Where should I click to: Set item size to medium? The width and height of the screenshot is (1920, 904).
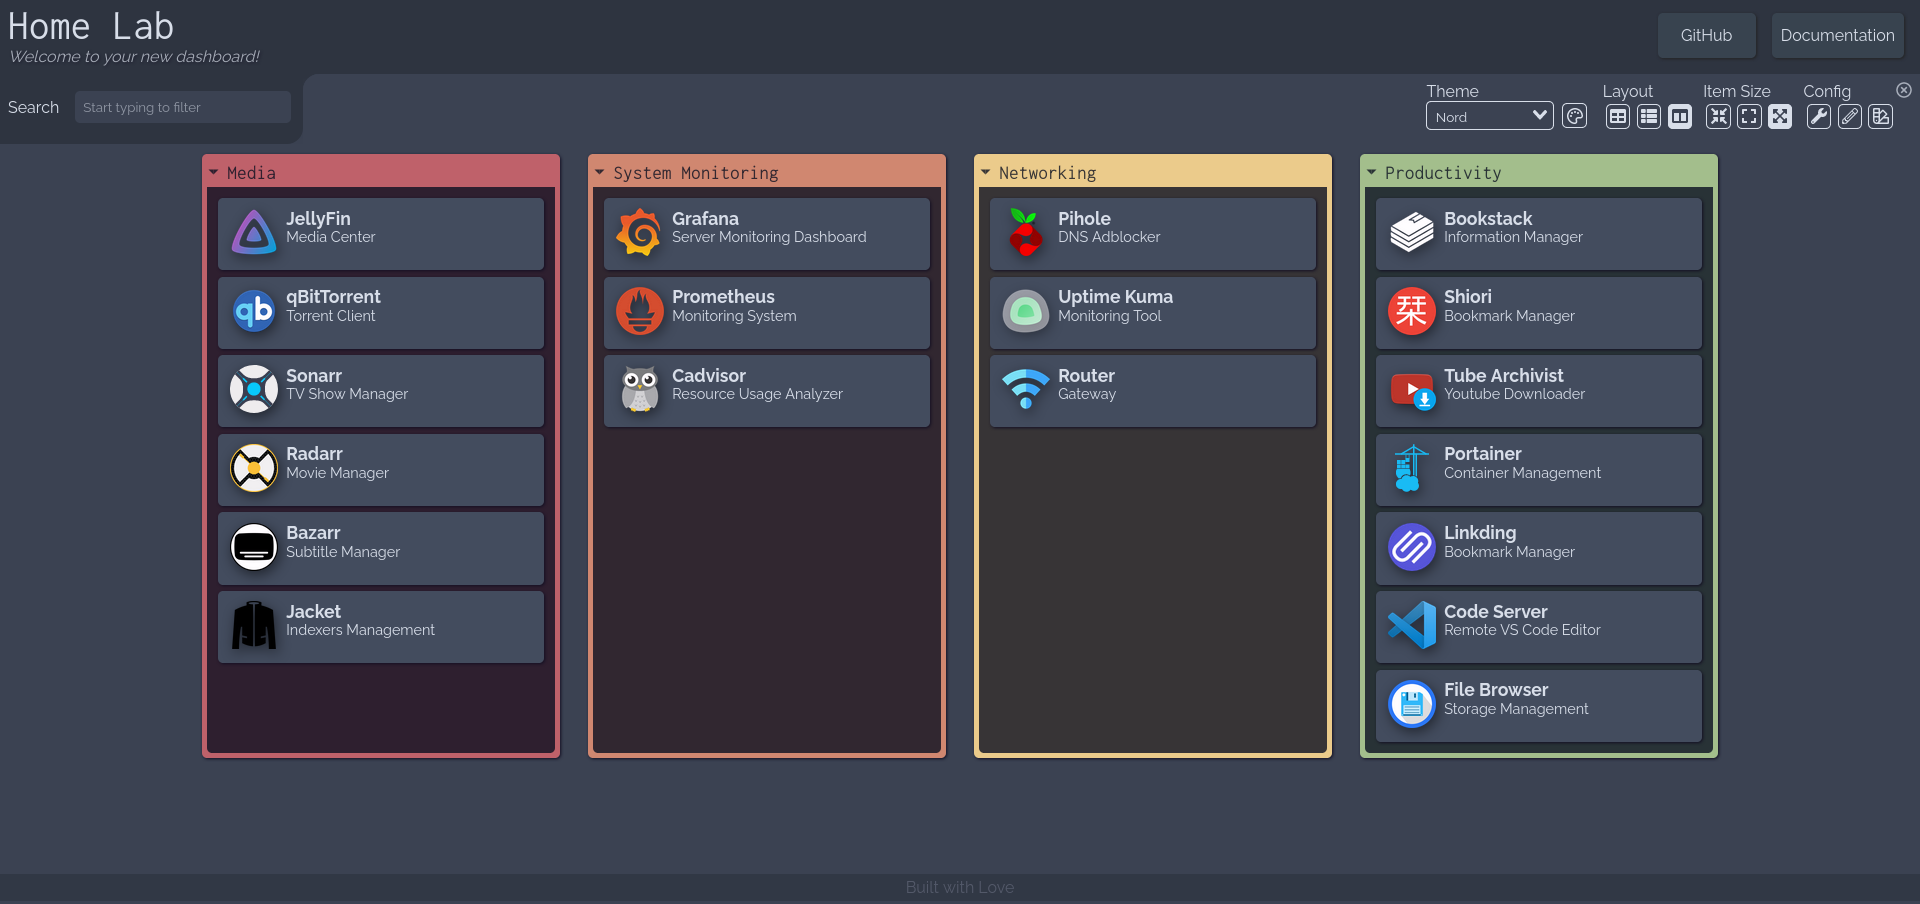(1749, 117)
